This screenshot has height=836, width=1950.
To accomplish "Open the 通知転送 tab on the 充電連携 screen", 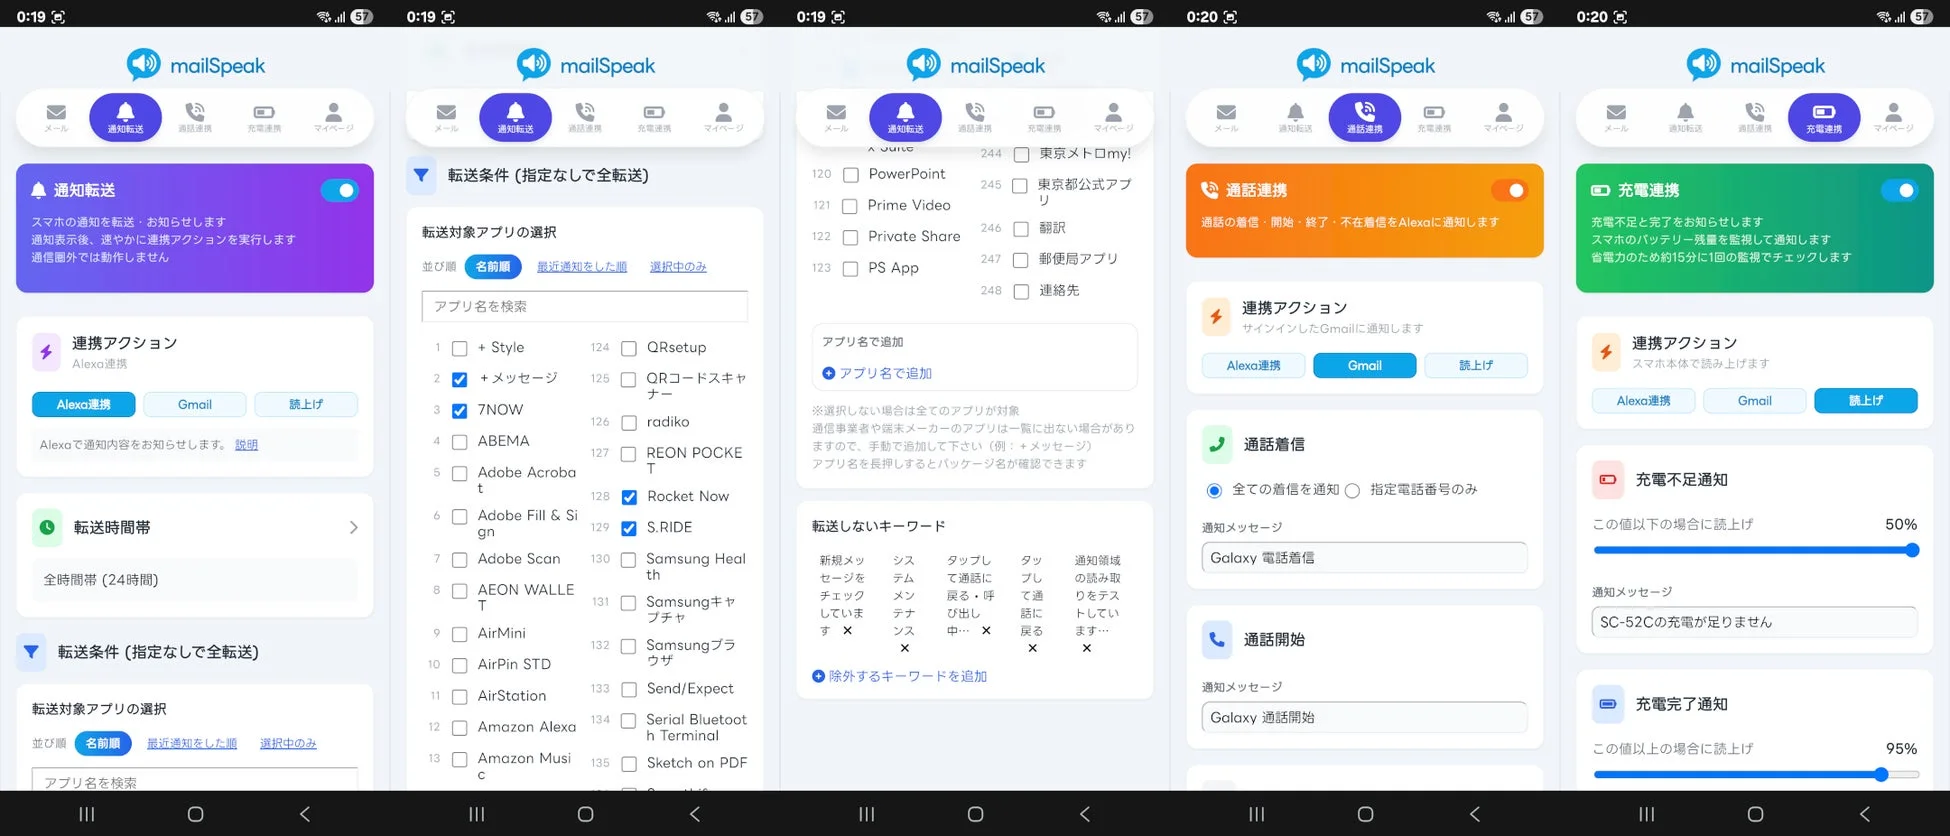I will (x=1685, y=117).
